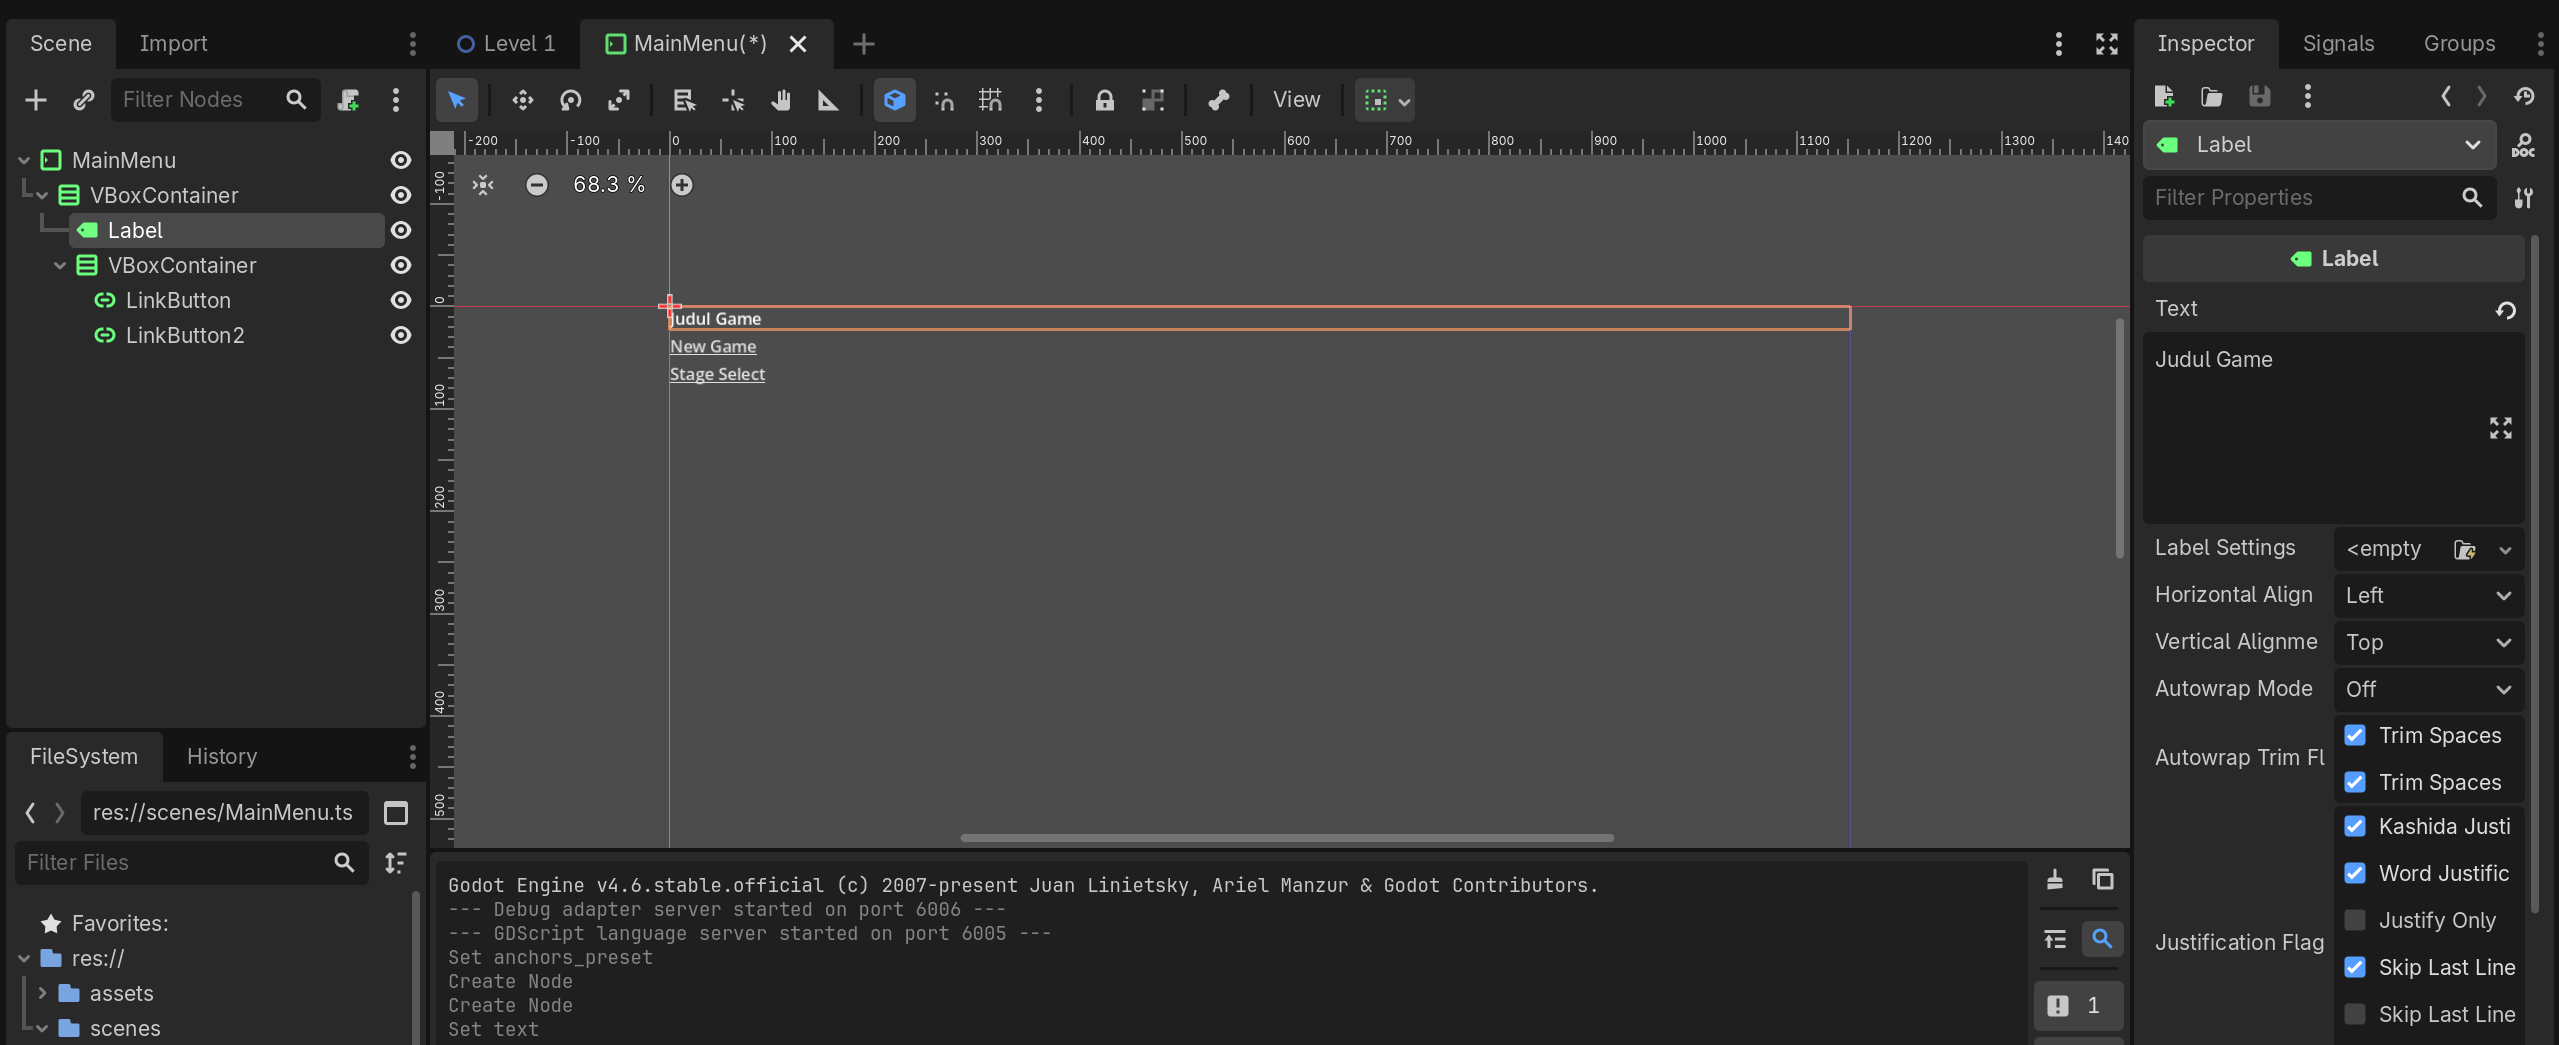Click the Filter Properties search field

pyautogui.click(x=2300, y=197)
